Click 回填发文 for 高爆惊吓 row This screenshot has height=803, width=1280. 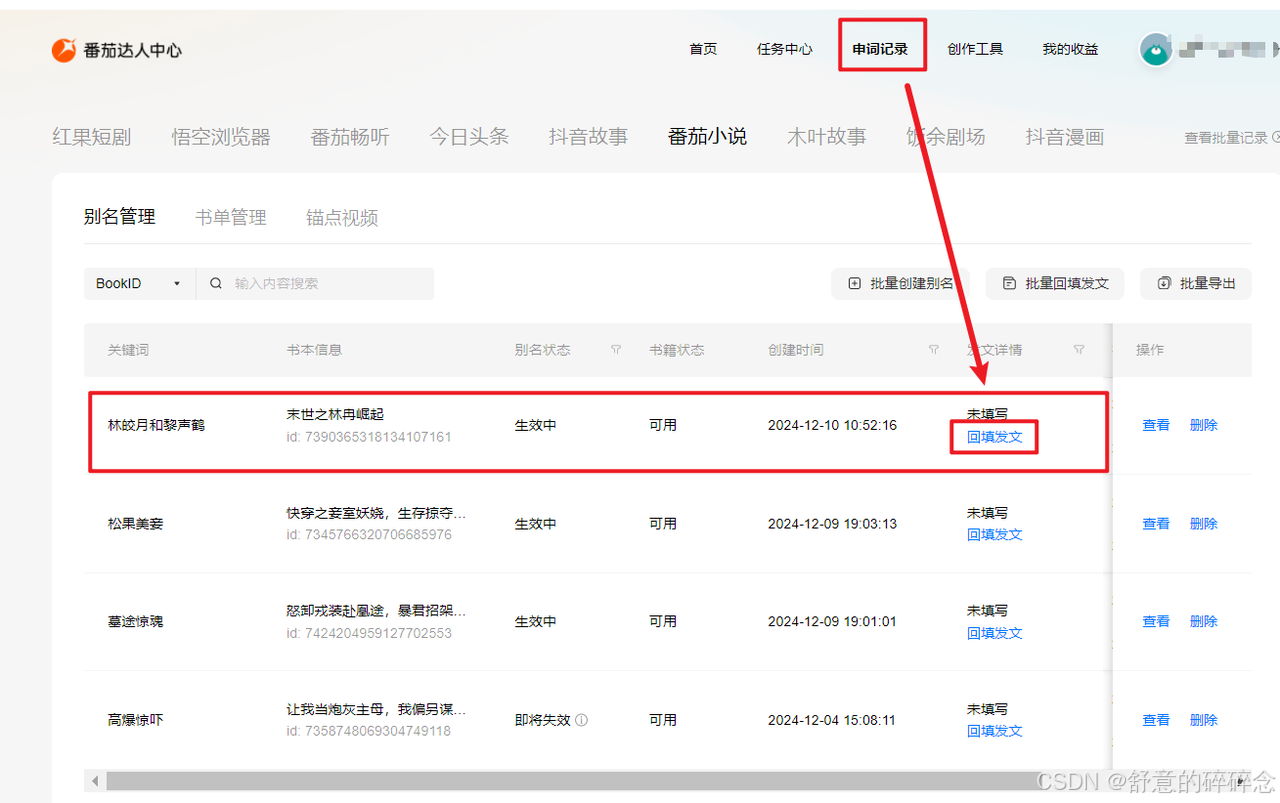click(995, 731)
